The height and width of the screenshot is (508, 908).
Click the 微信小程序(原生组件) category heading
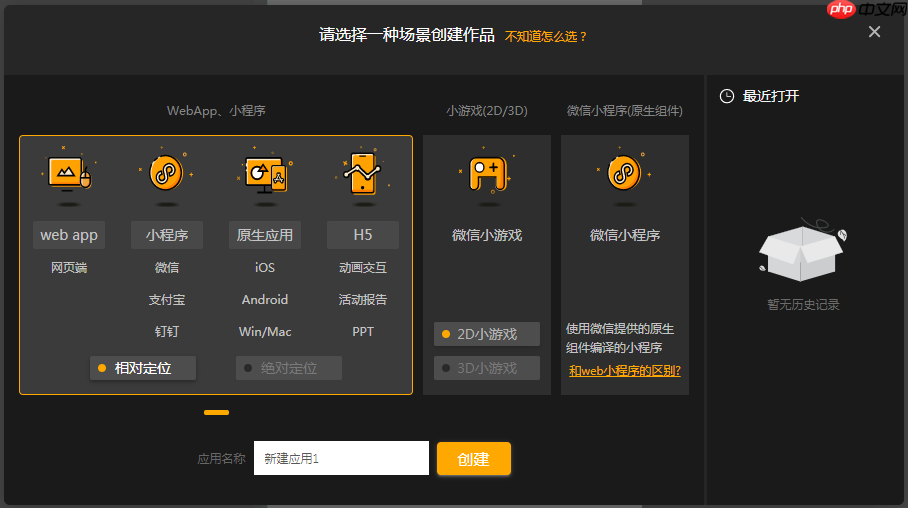click(x=625, y=111)
